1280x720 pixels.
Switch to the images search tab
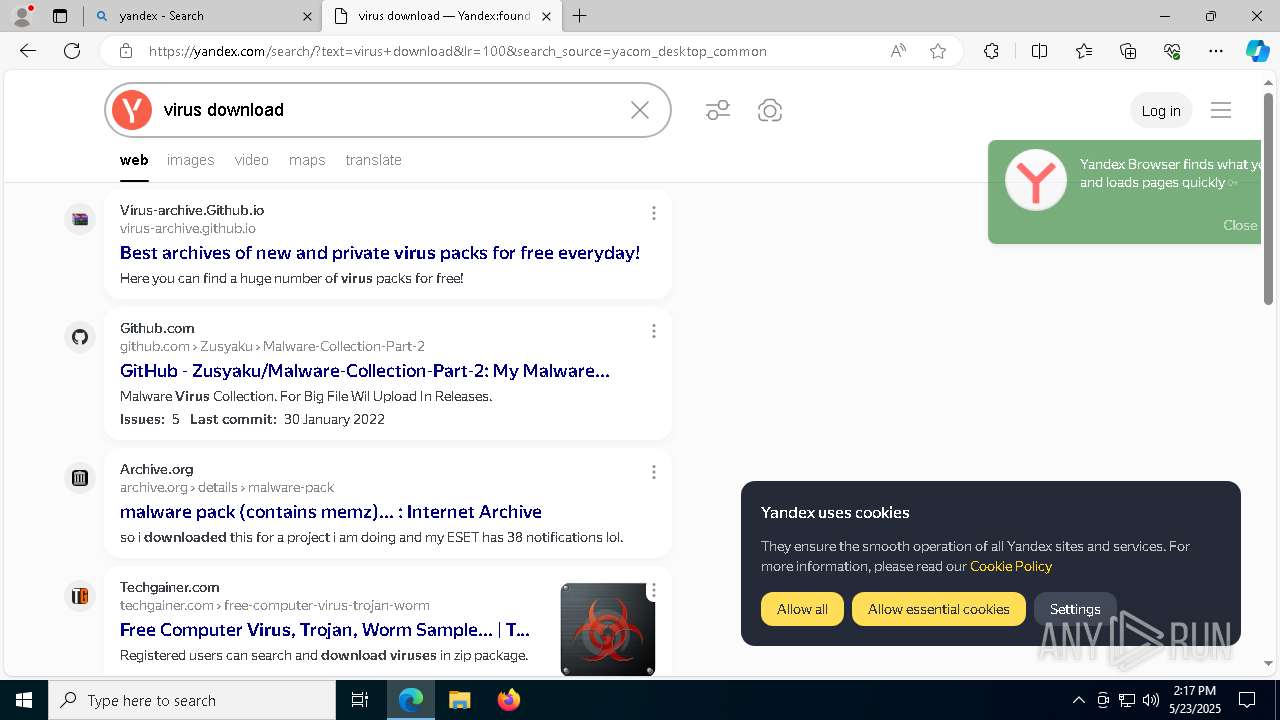coord(191,160)
